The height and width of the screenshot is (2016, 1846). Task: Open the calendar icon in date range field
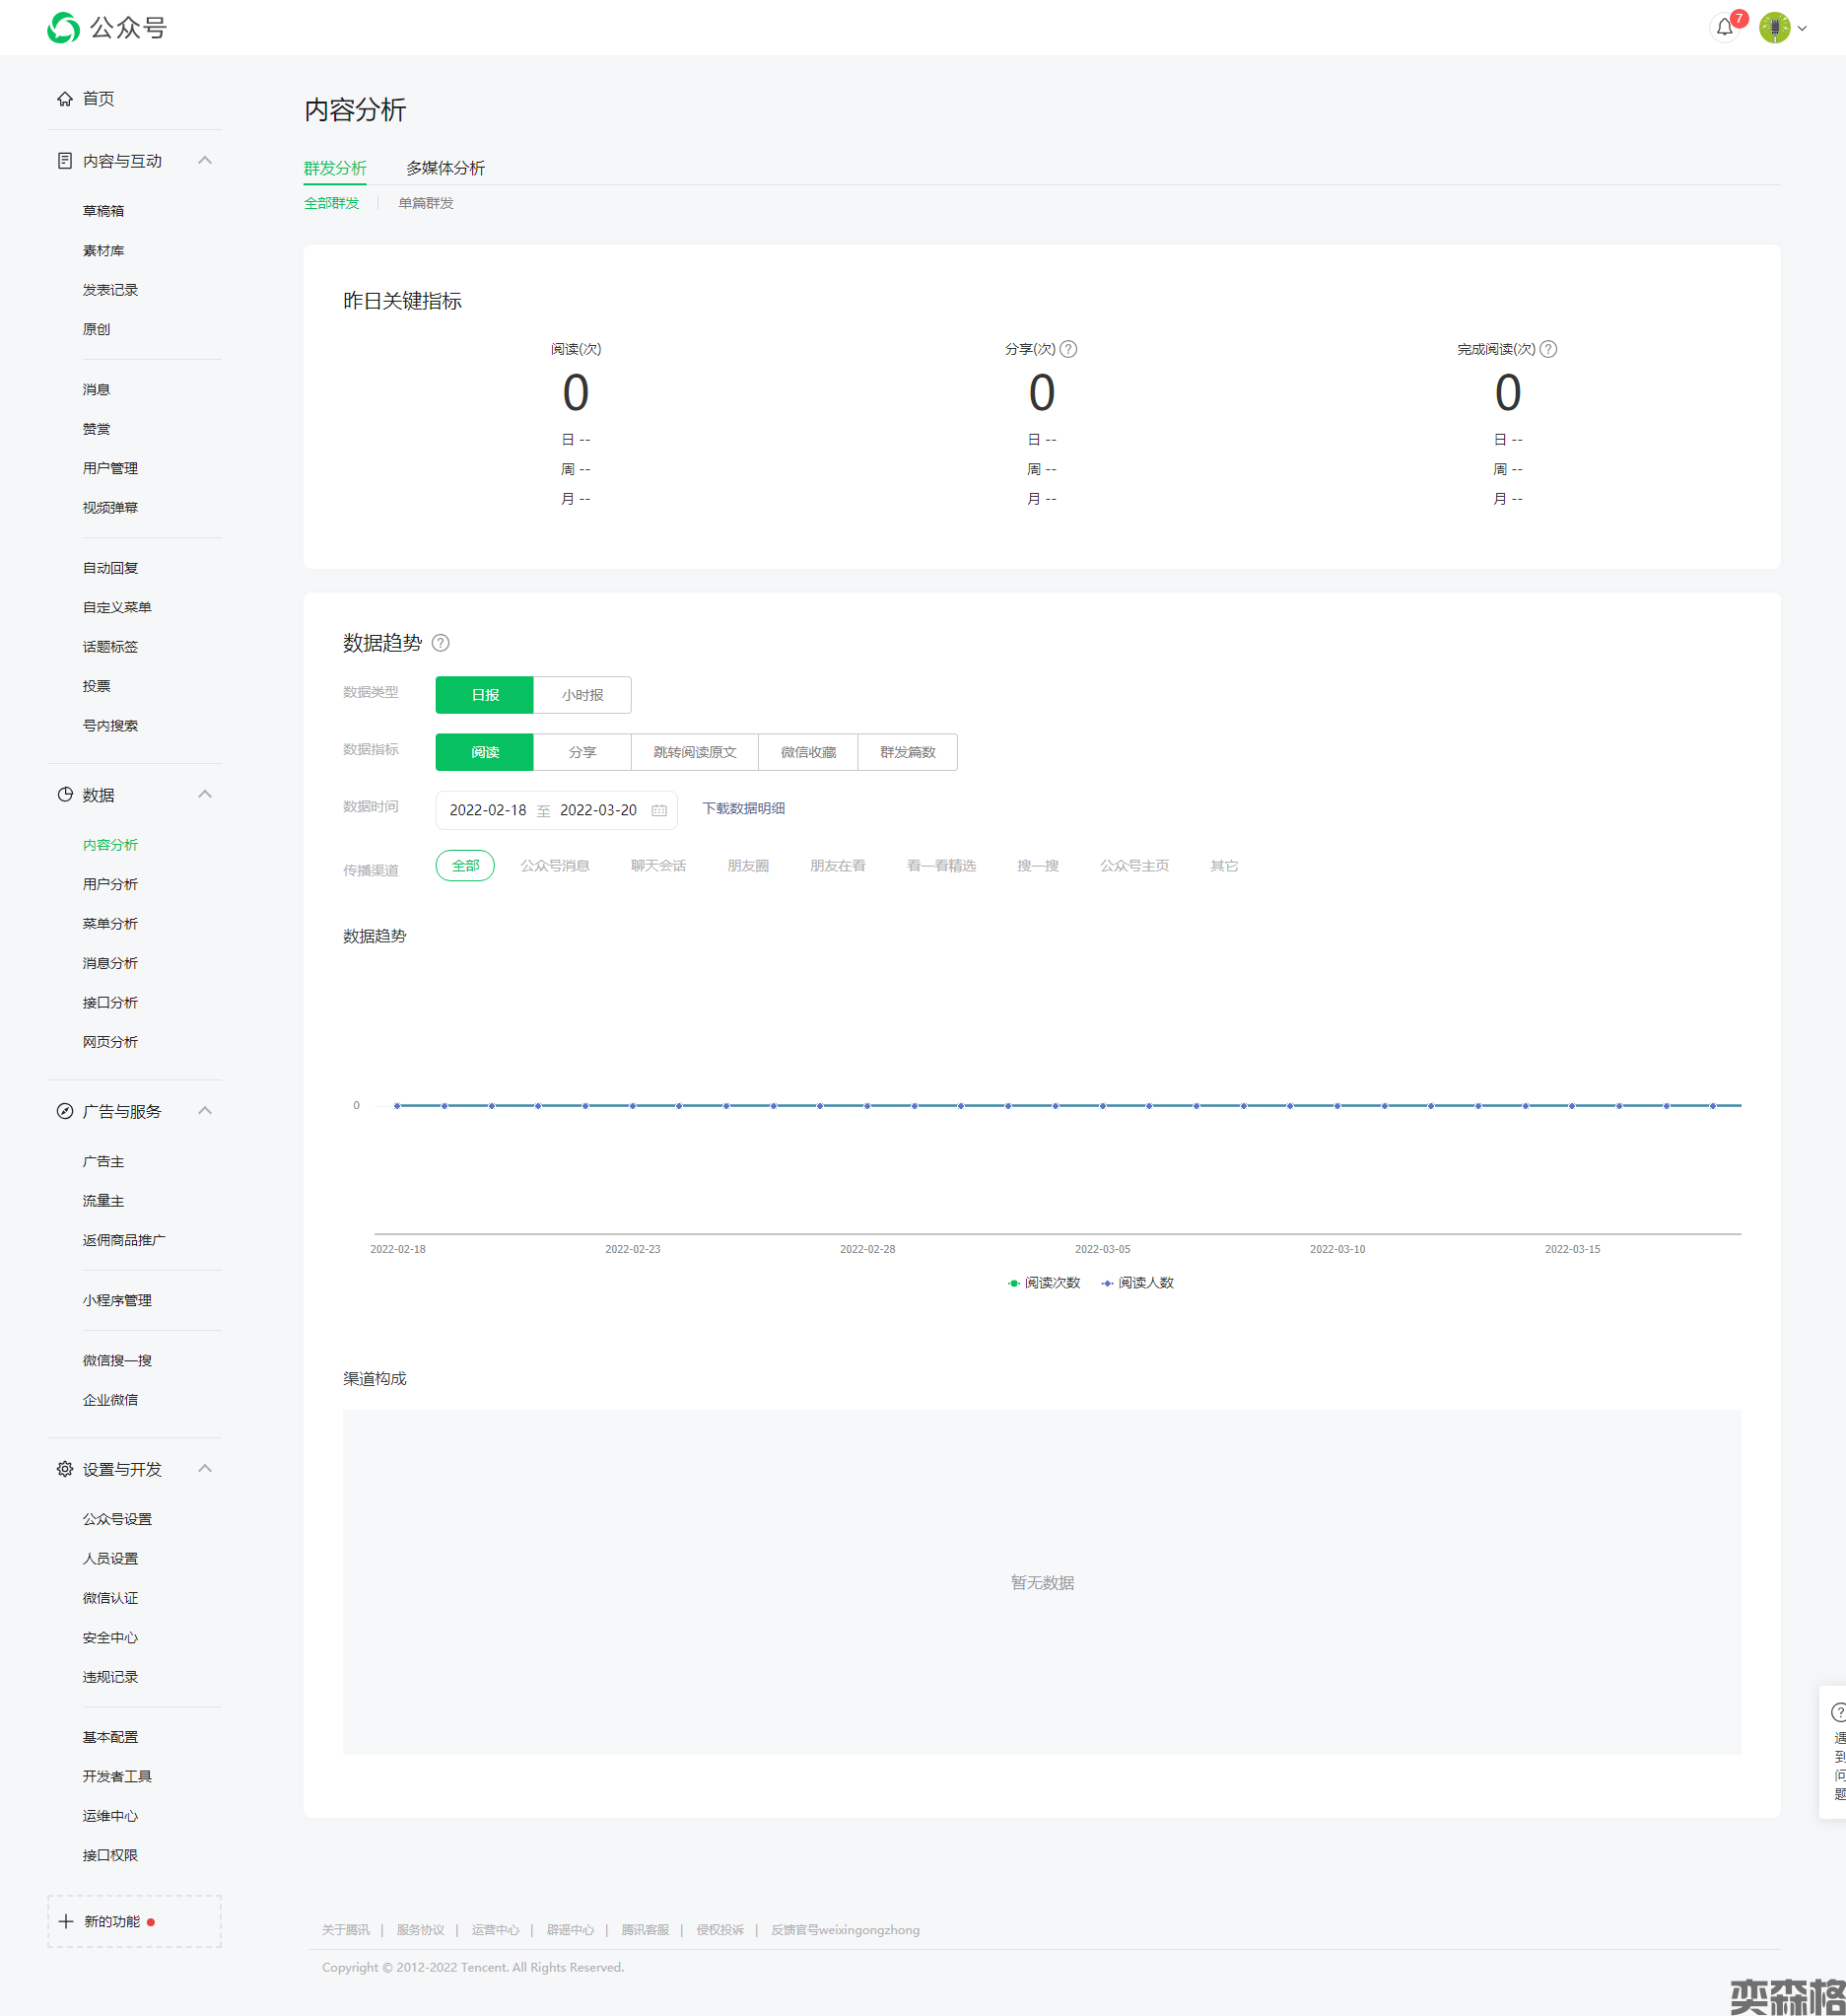pos(659,810)
